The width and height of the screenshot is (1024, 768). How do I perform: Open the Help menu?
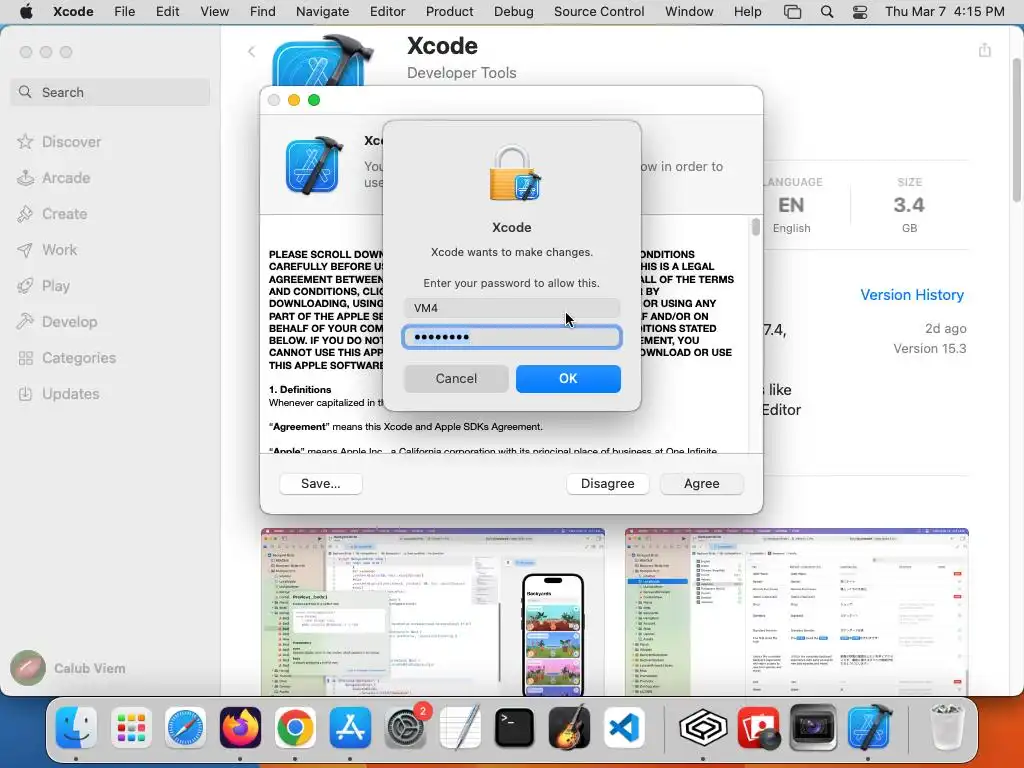(x=747, y=11)
